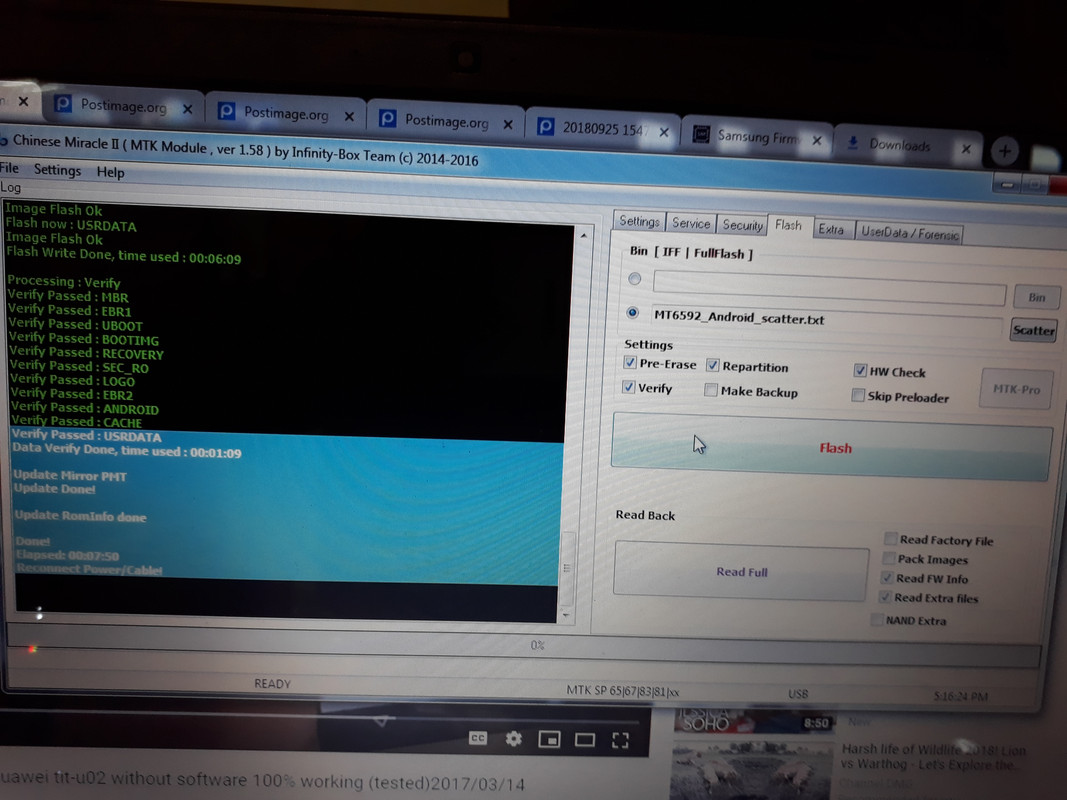Switch to the Samsung Firmware browser tab

click(757, 136)
